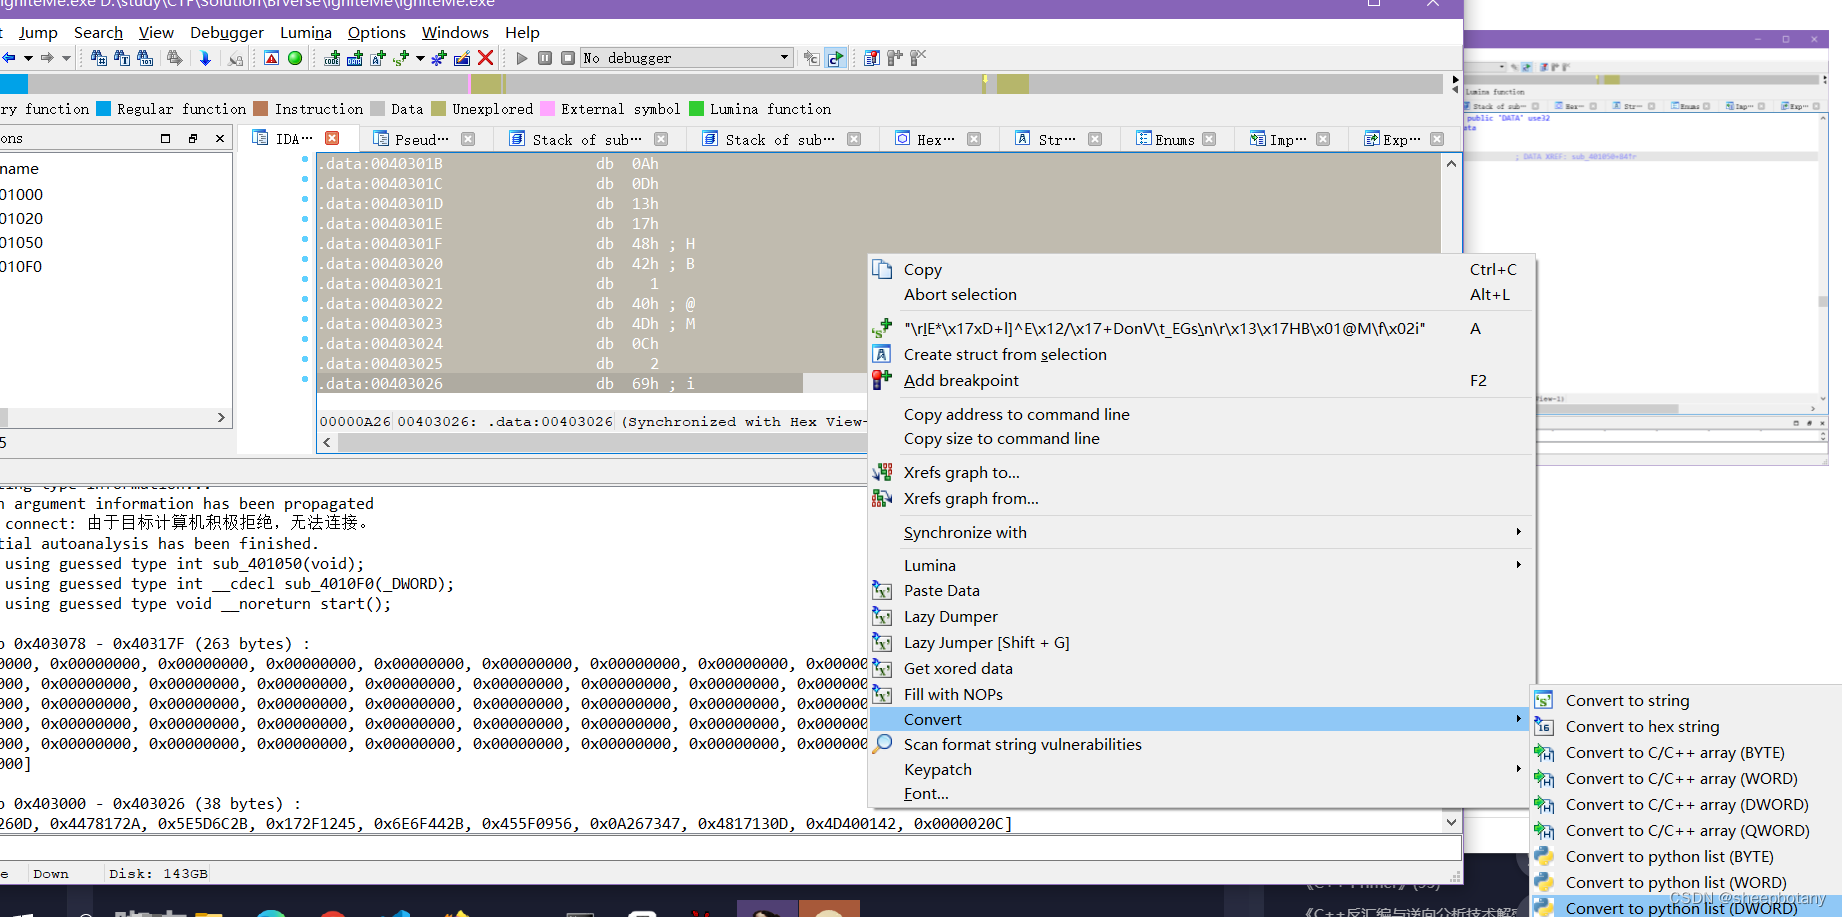Viewport: 1842px width, 917px height.
Task: Click the blue down arrow toolbar icon
Action: click(205, 58)
